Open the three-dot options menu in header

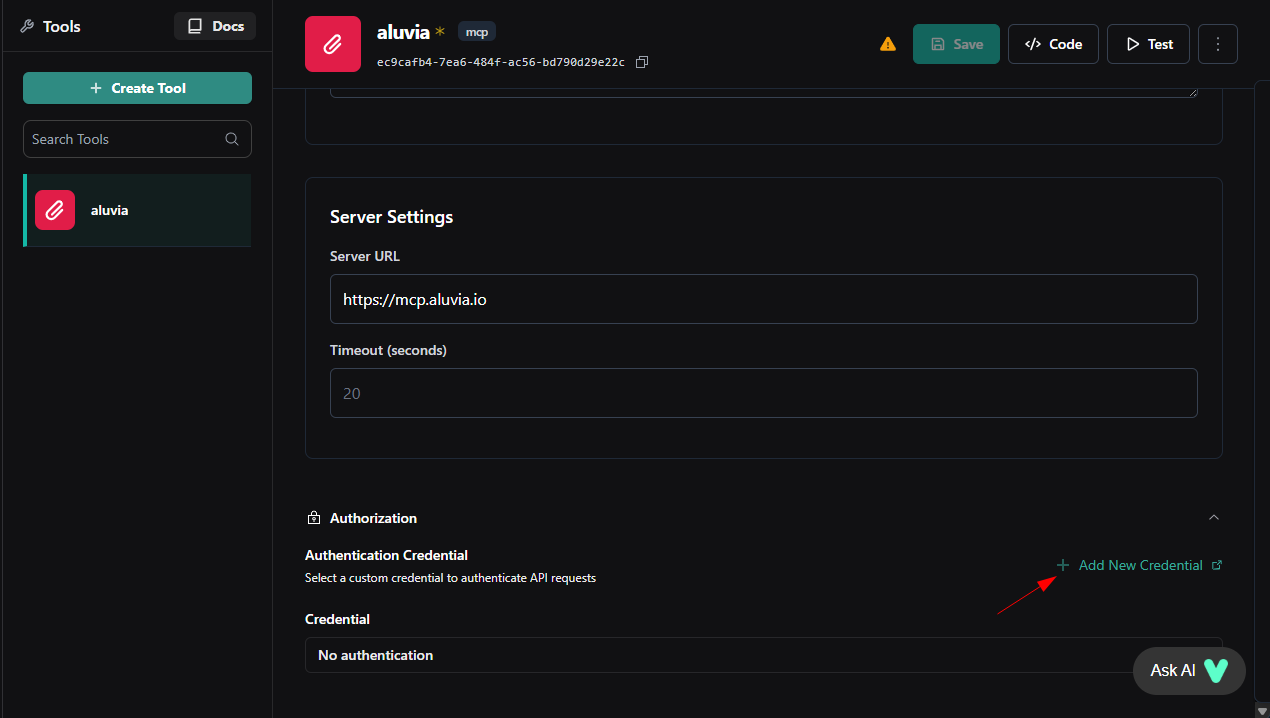(1217, 44)
